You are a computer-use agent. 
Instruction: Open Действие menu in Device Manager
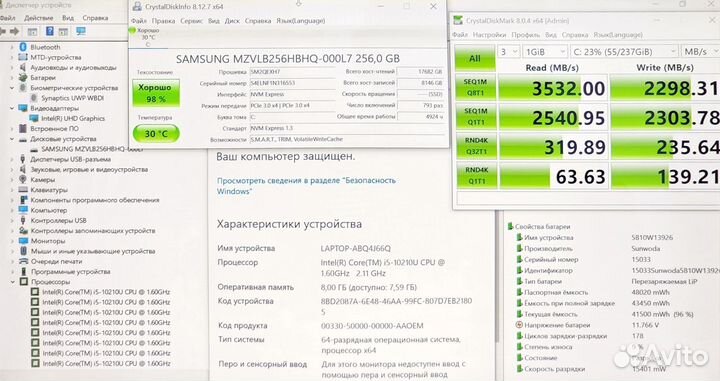[x=39, y=18]
